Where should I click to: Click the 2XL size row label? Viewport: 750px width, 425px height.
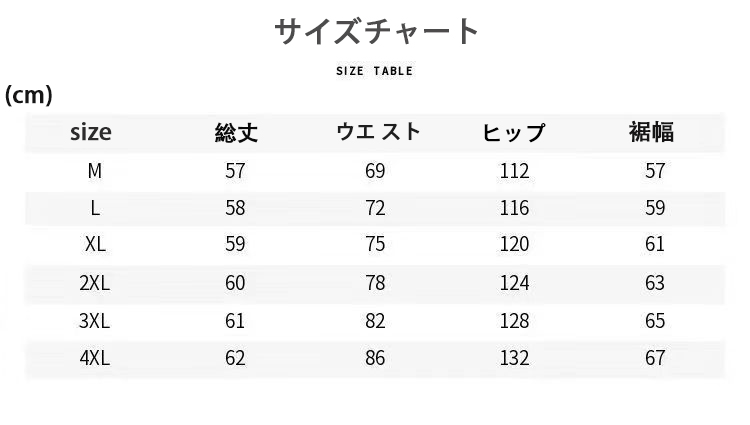pyautogui.click(x=95, y=283)
